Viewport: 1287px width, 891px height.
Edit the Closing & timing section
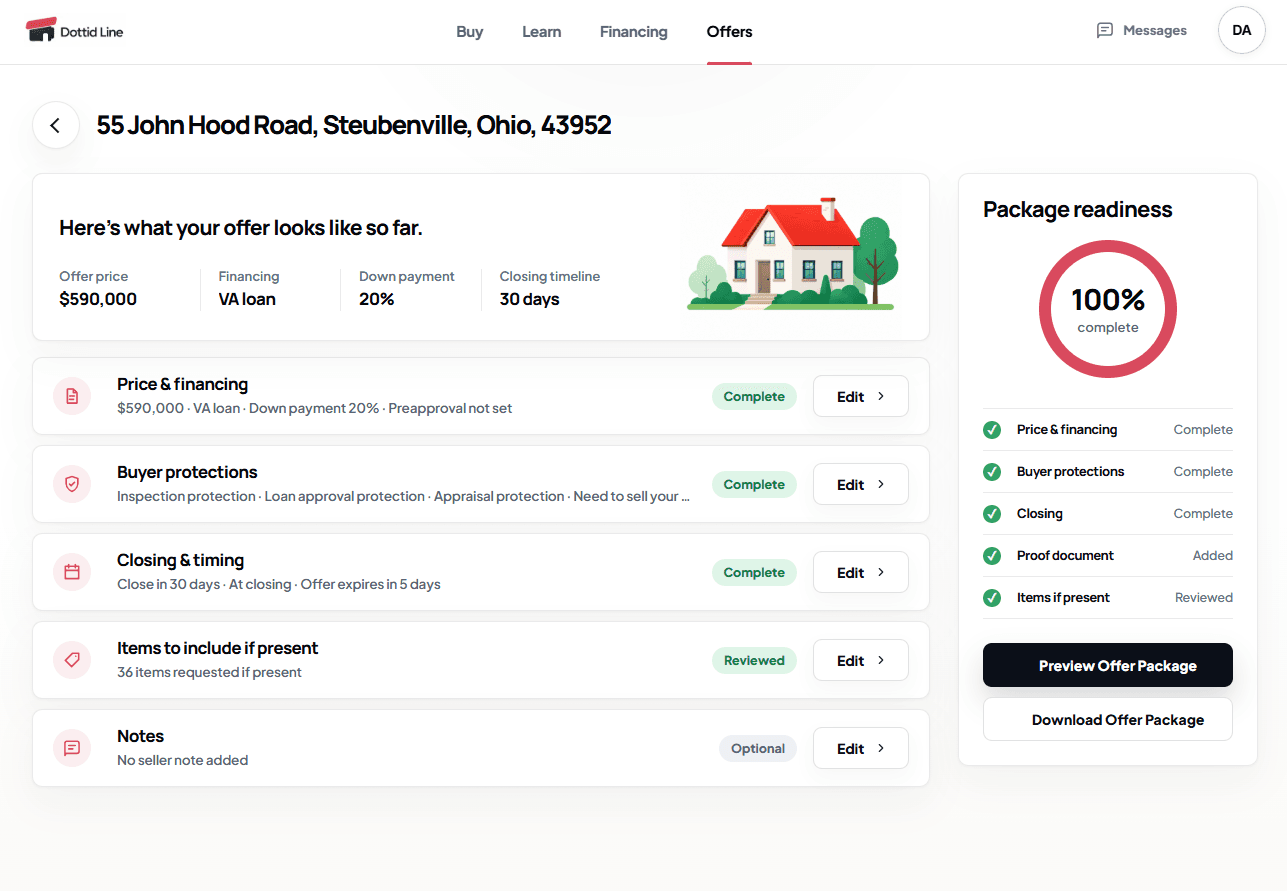(861, 572)
